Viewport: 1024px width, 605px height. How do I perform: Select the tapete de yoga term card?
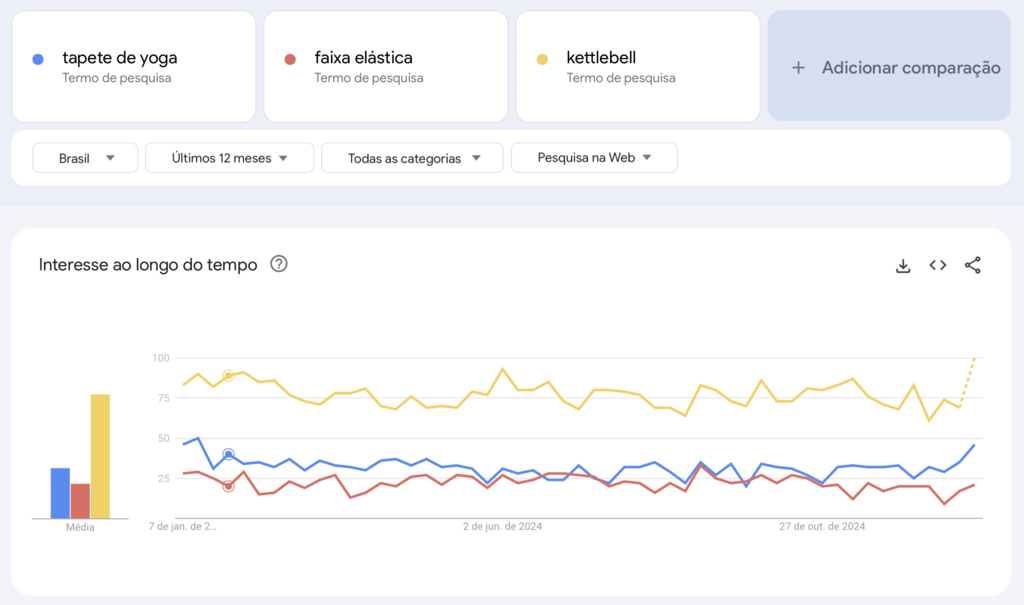[133, 65]
